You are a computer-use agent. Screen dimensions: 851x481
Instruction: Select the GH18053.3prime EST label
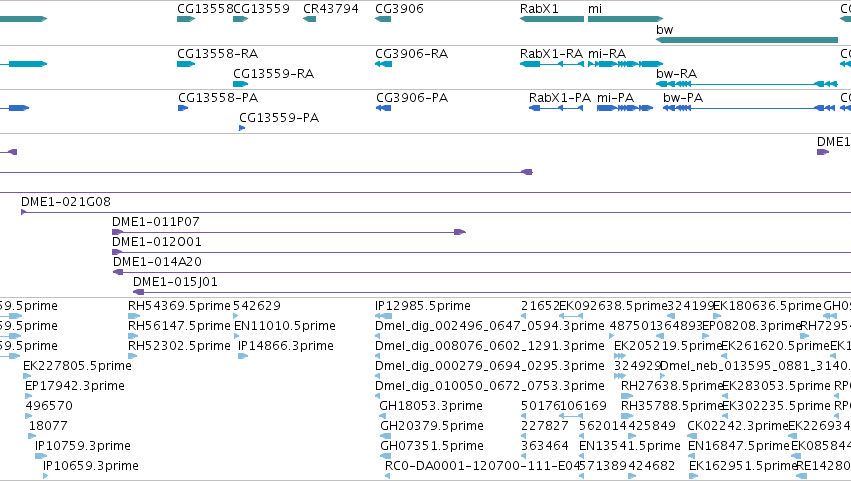click(431, 407)
